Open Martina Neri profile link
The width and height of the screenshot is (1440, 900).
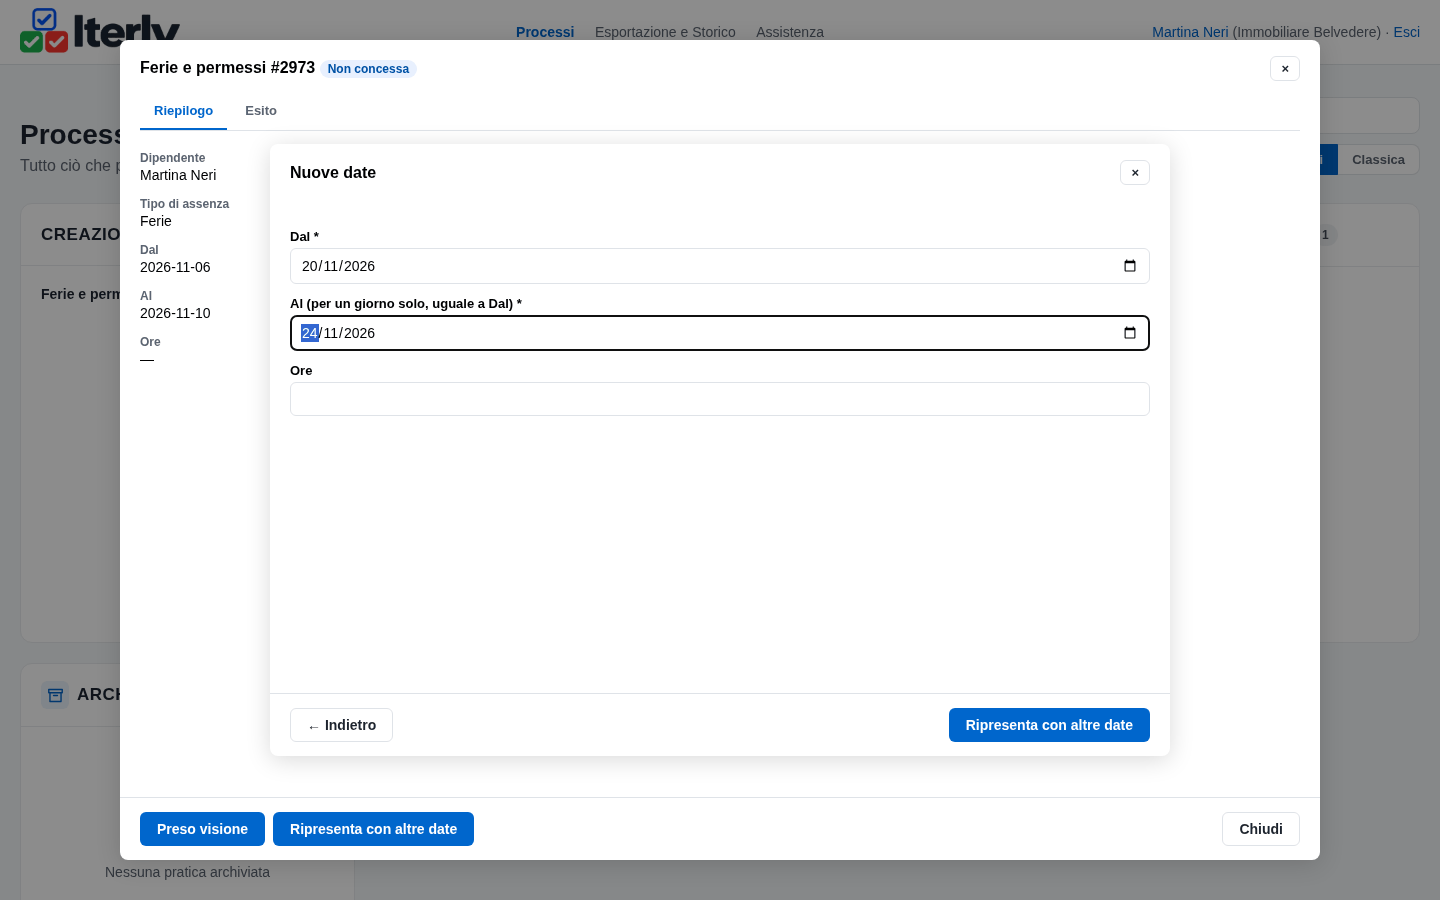tap(1190, 32)
